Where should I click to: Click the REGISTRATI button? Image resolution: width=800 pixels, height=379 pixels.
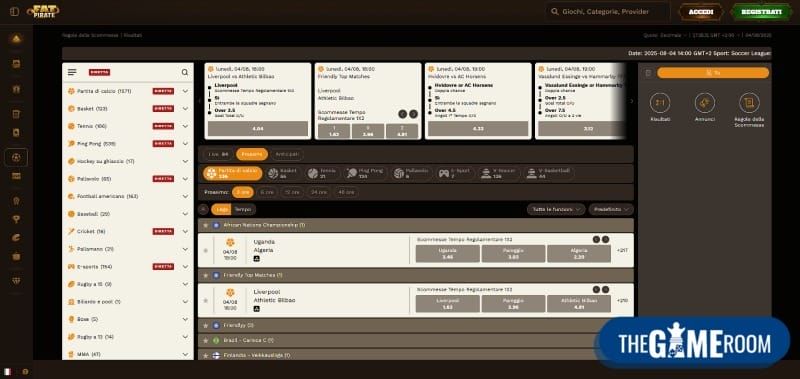761,12
